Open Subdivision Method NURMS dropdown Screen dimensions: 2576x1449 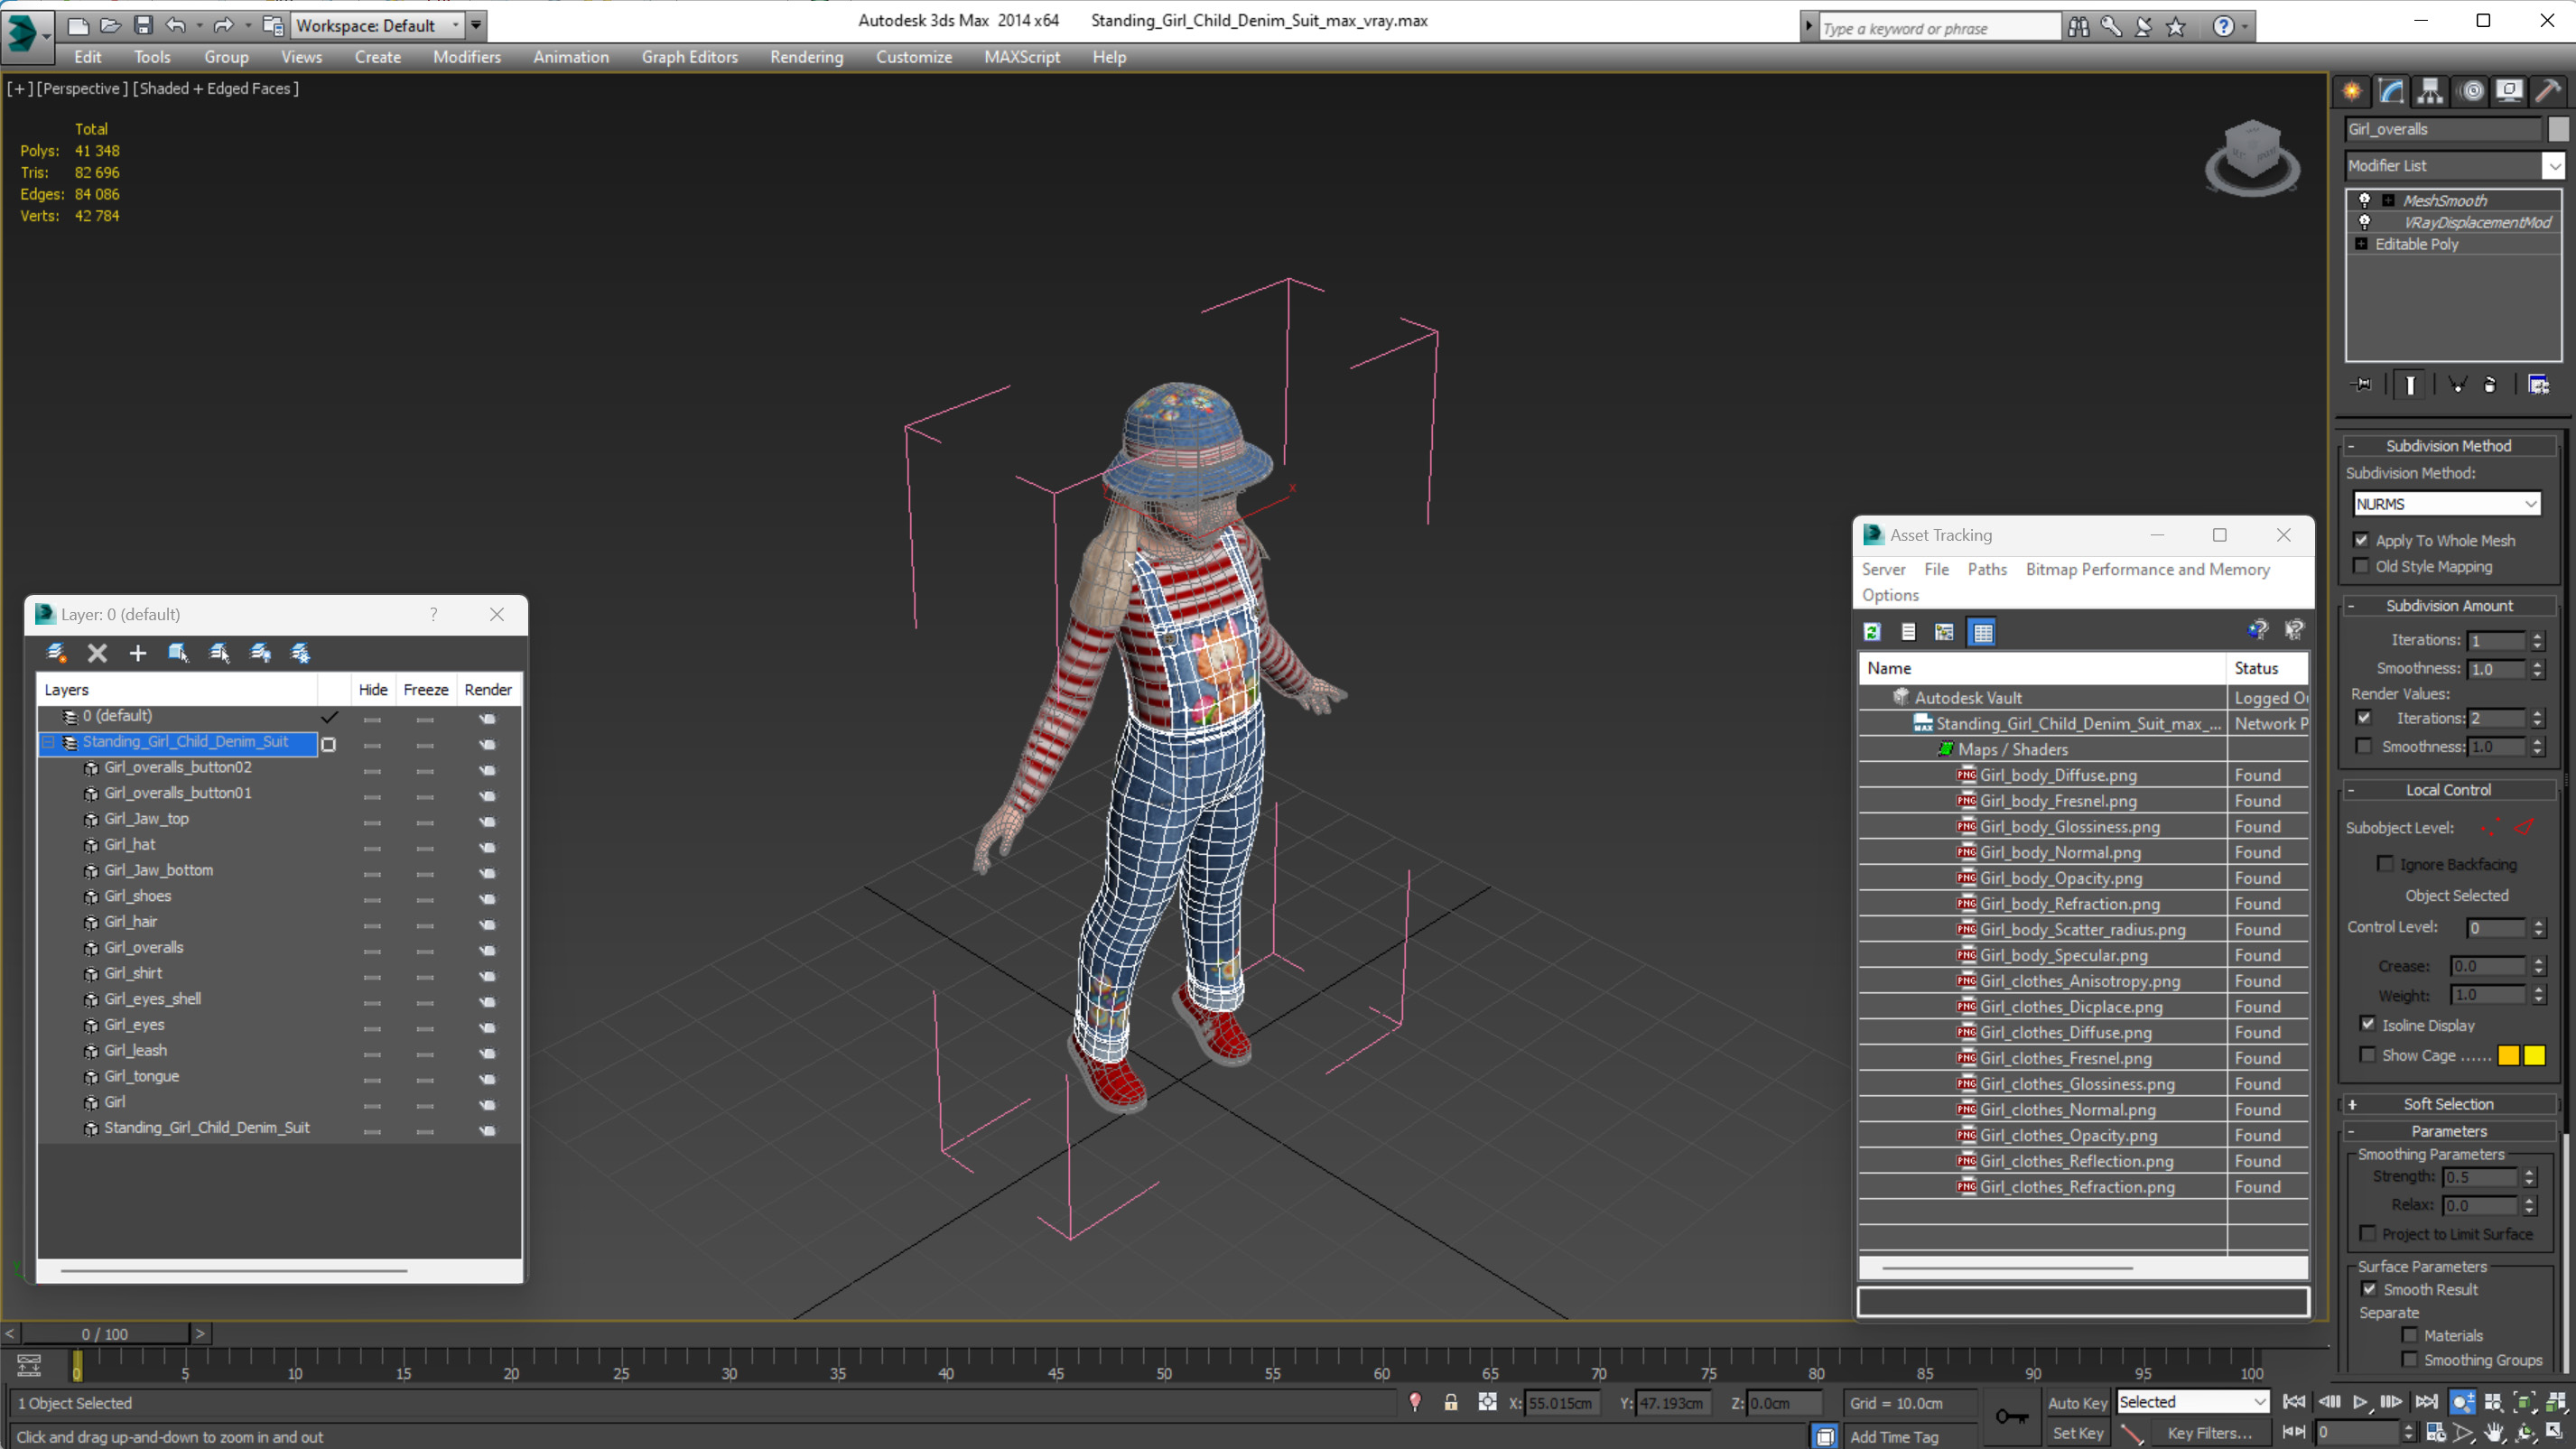(2447, 504)
